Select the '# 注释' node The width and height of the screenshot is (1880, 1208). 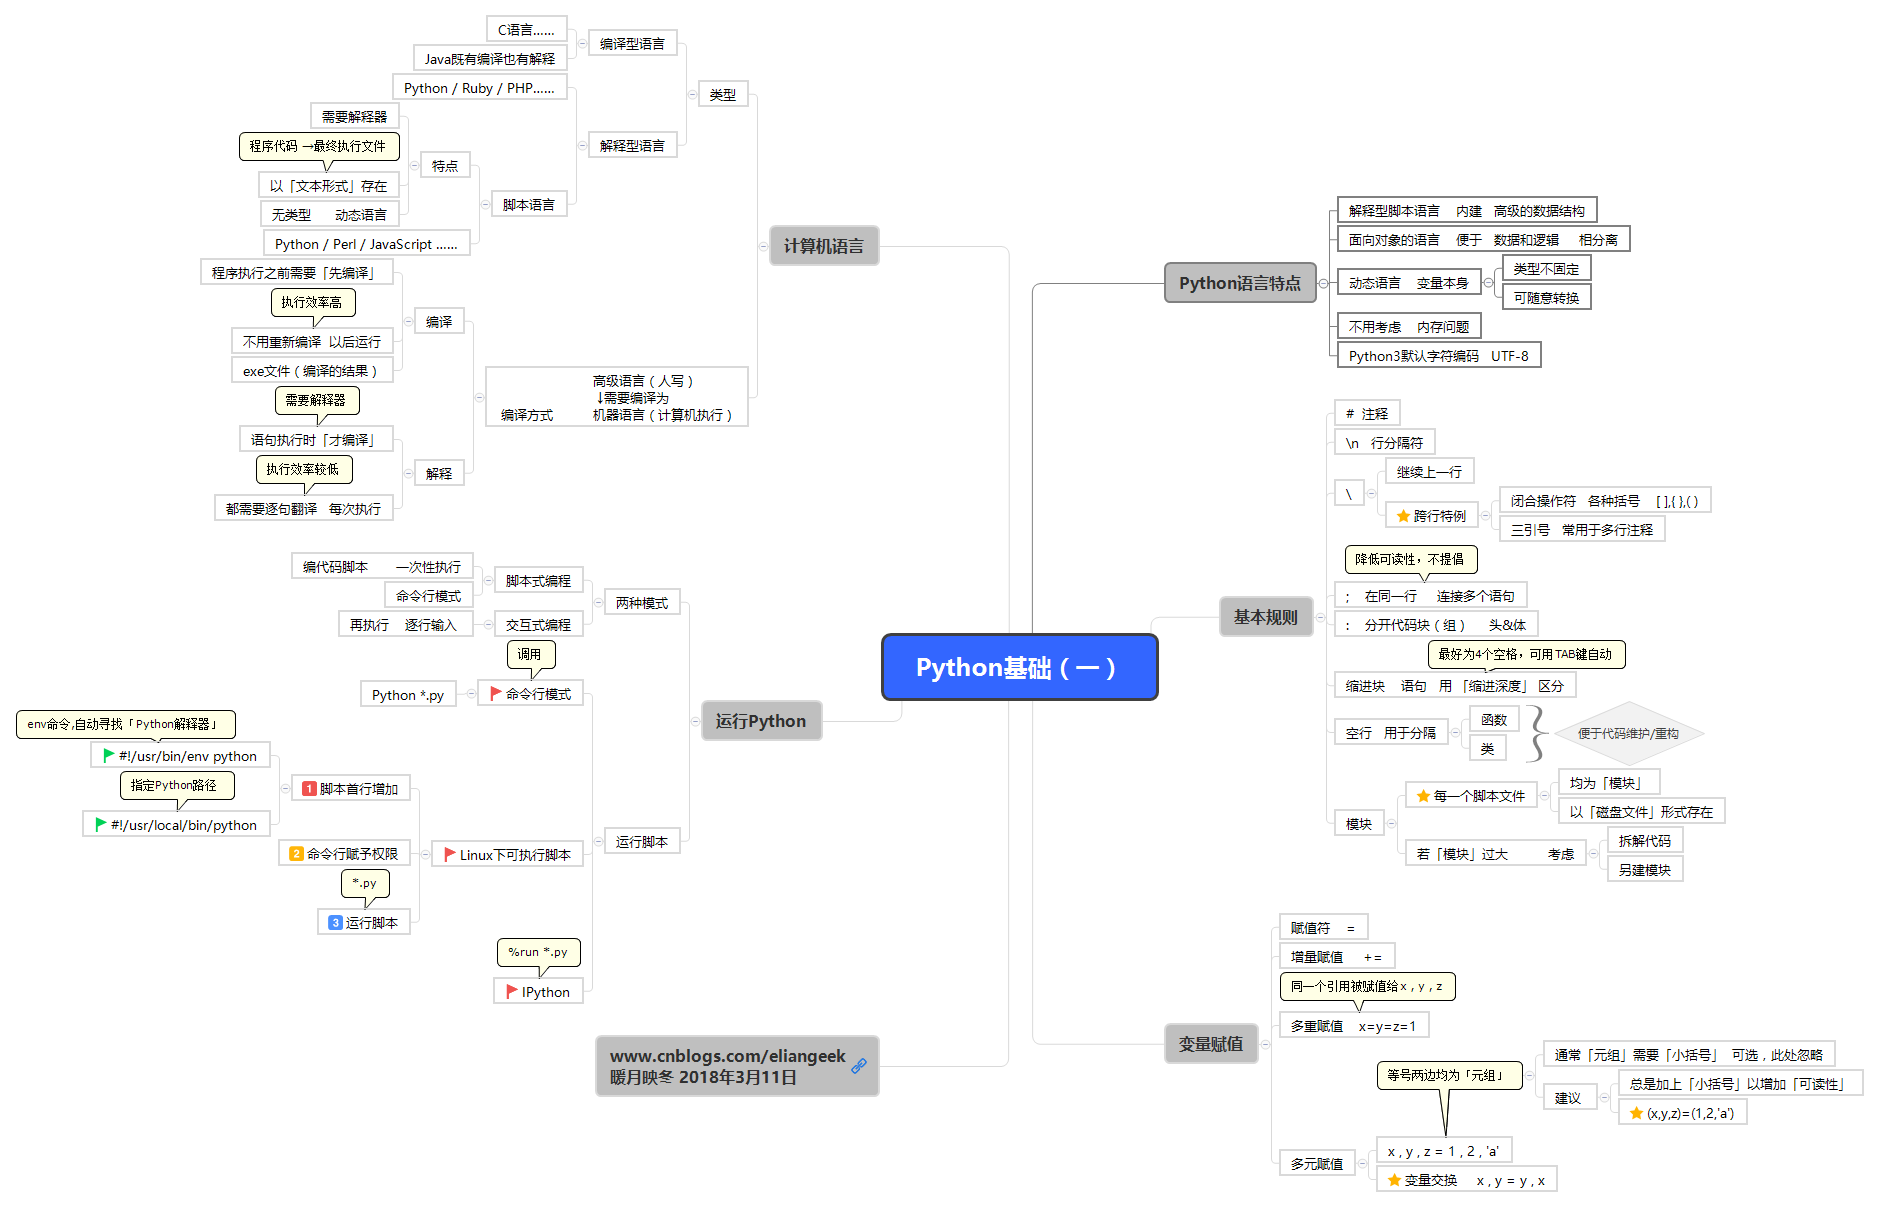pyautogui.click(x=1367, y=413)
